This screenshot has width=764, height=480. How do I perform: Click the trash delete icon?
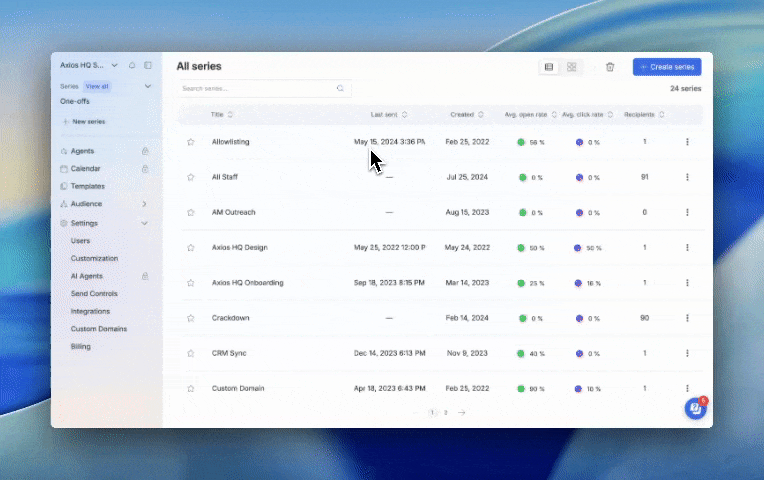coord(610,67)
